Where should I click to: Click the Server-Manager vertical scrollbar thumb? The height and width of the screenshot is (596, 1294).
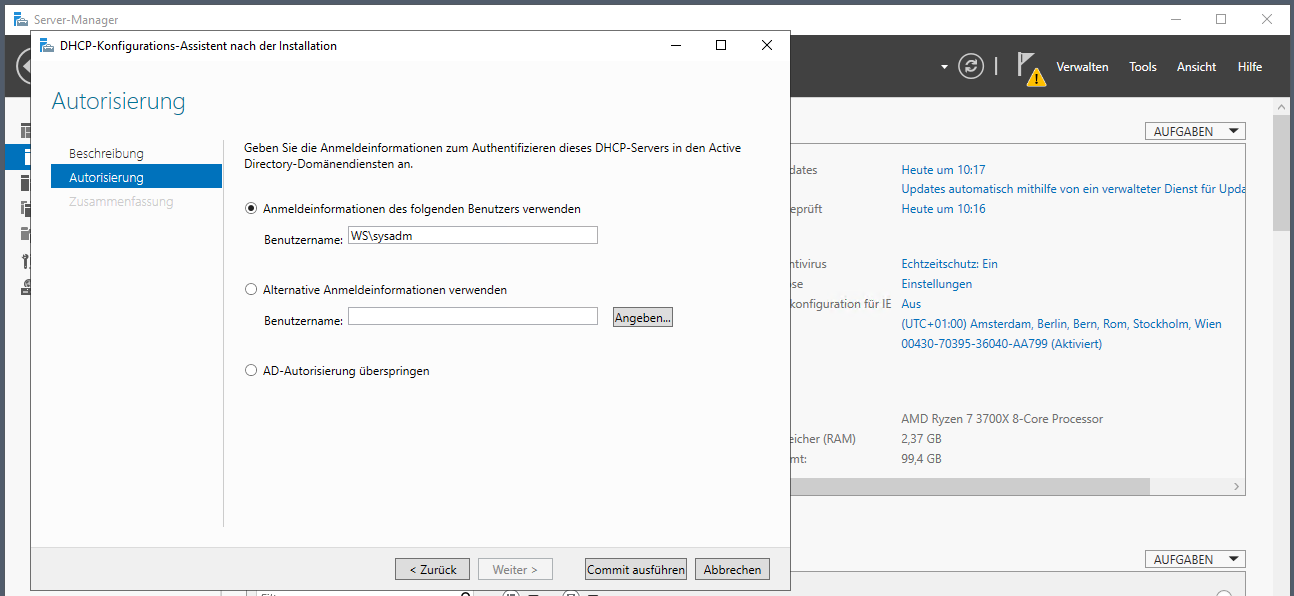tap(1283, 173)
